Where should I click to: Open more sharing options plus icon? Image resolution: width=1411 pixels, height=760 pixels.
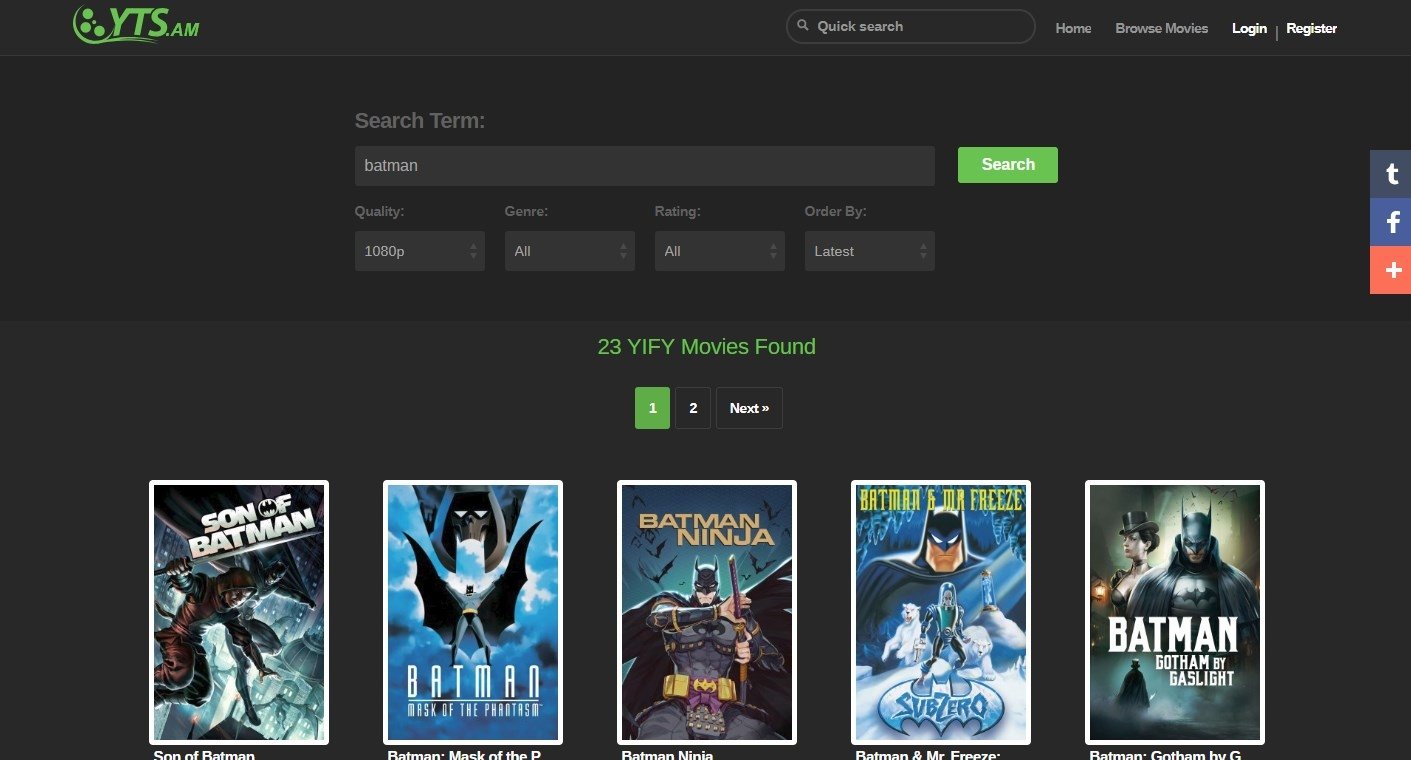coord(1390,270)
